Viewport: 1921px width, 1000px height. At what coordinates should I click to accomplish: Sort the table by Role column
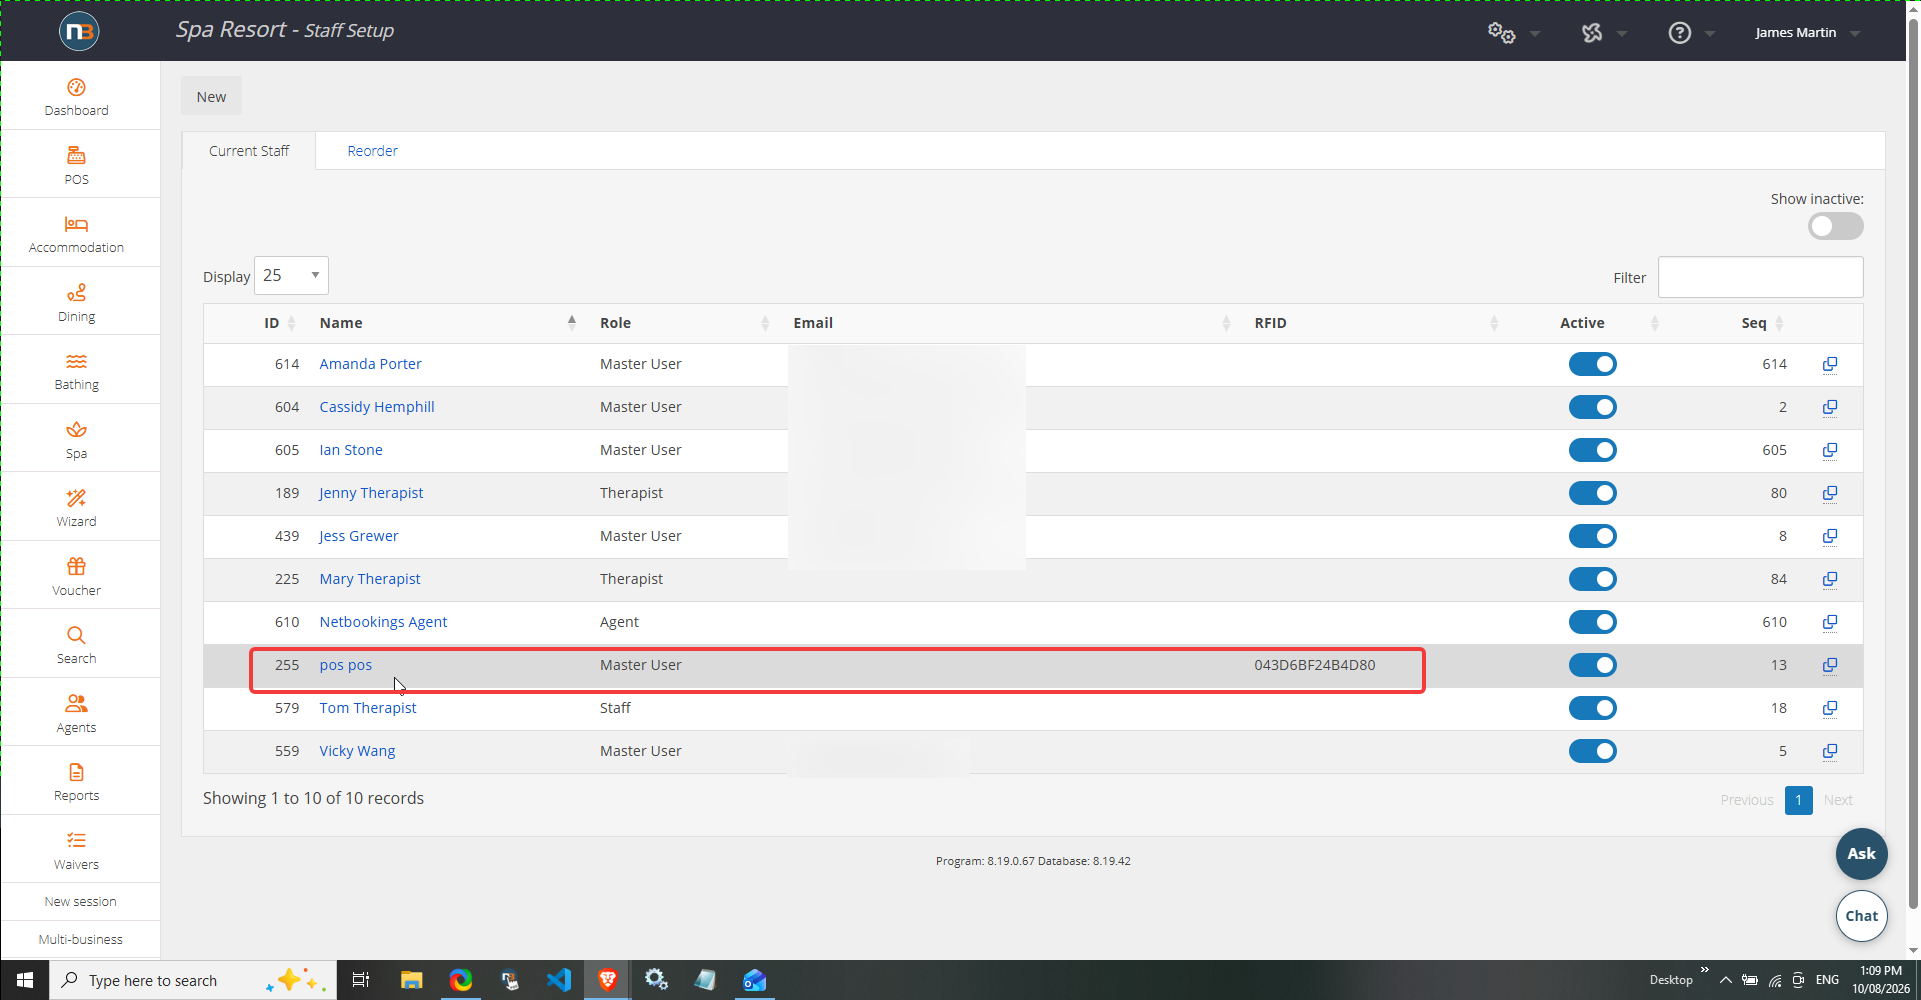(x=684, y=323)
